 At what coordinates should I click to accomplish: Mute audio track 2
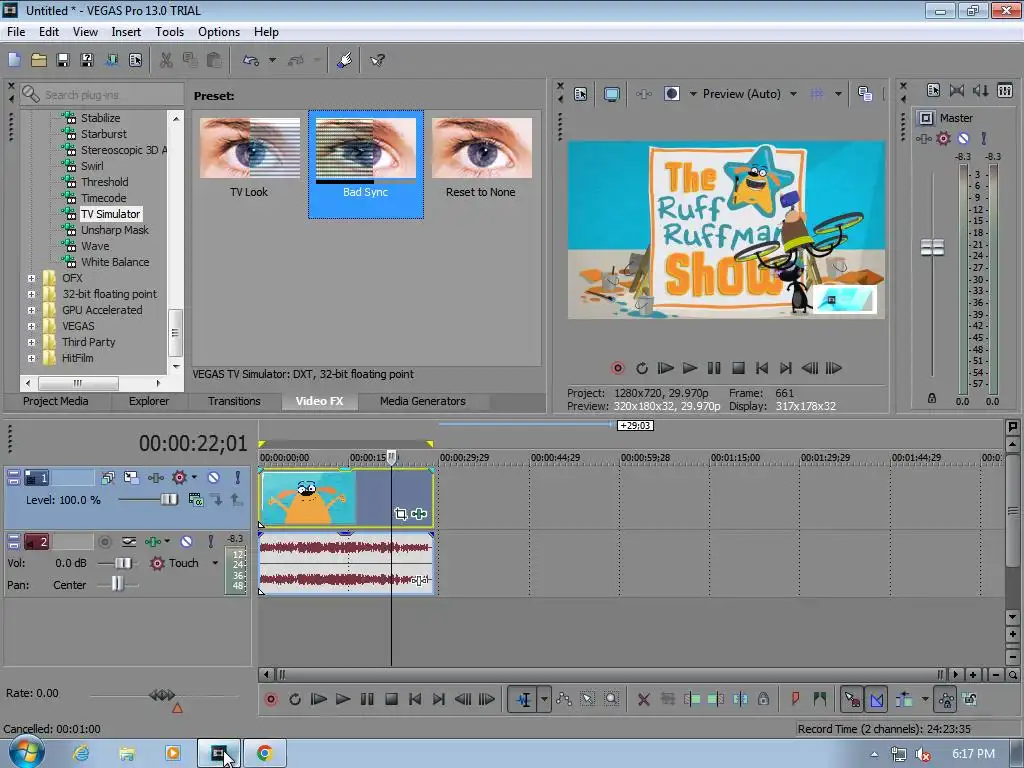(186, 541)
